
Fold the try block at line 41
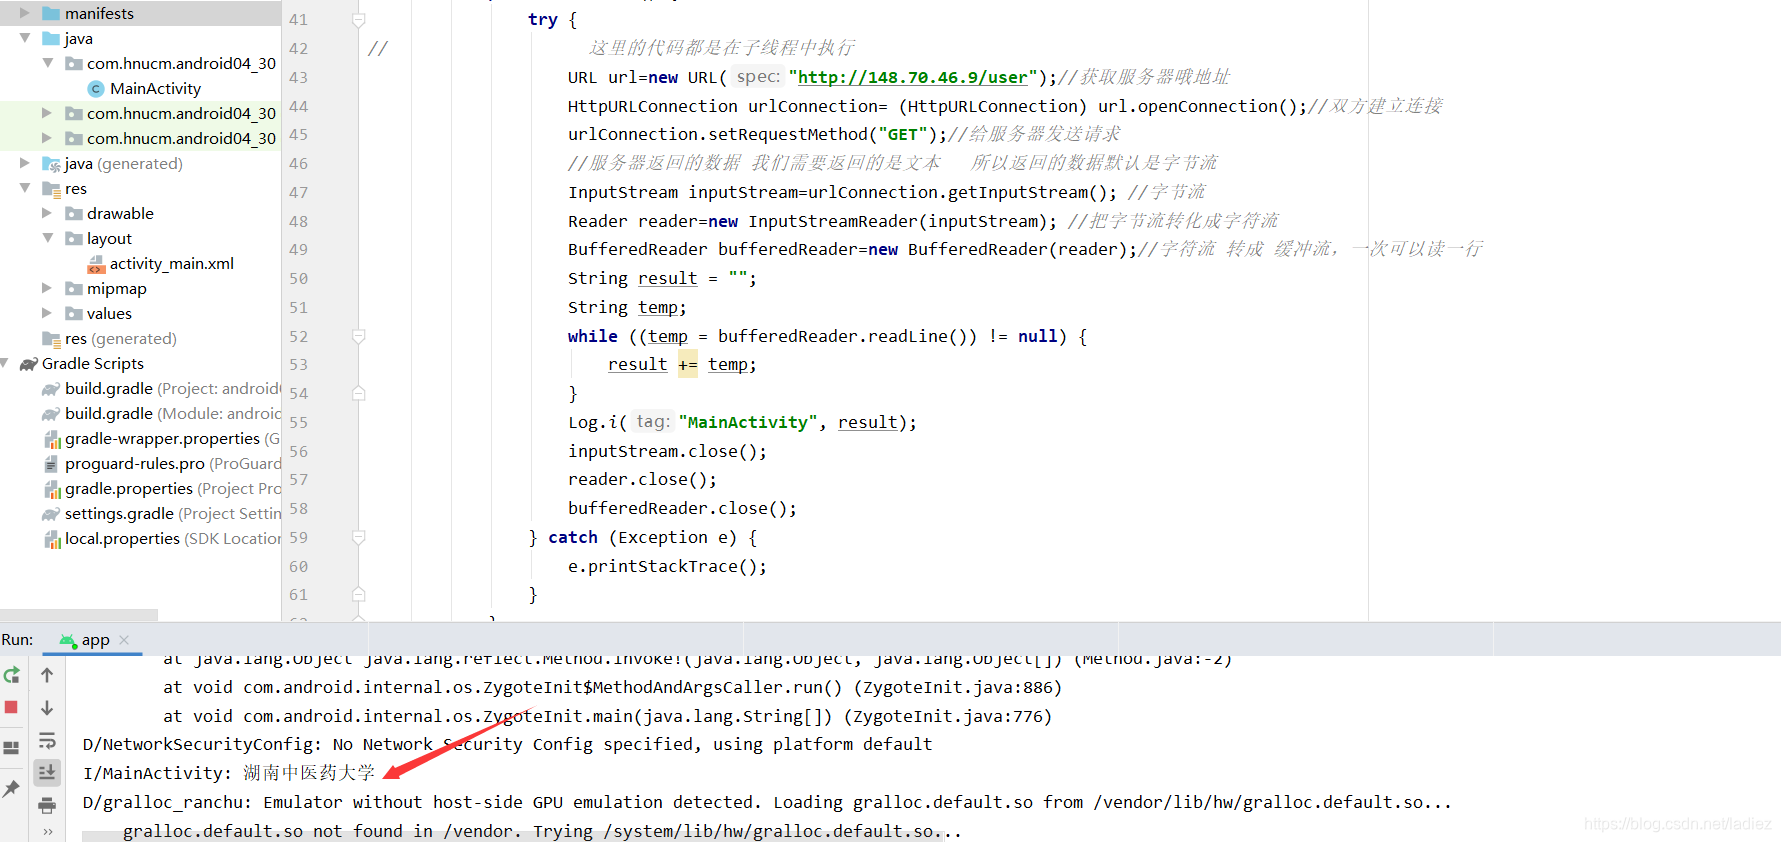click(x=359, y=20)
